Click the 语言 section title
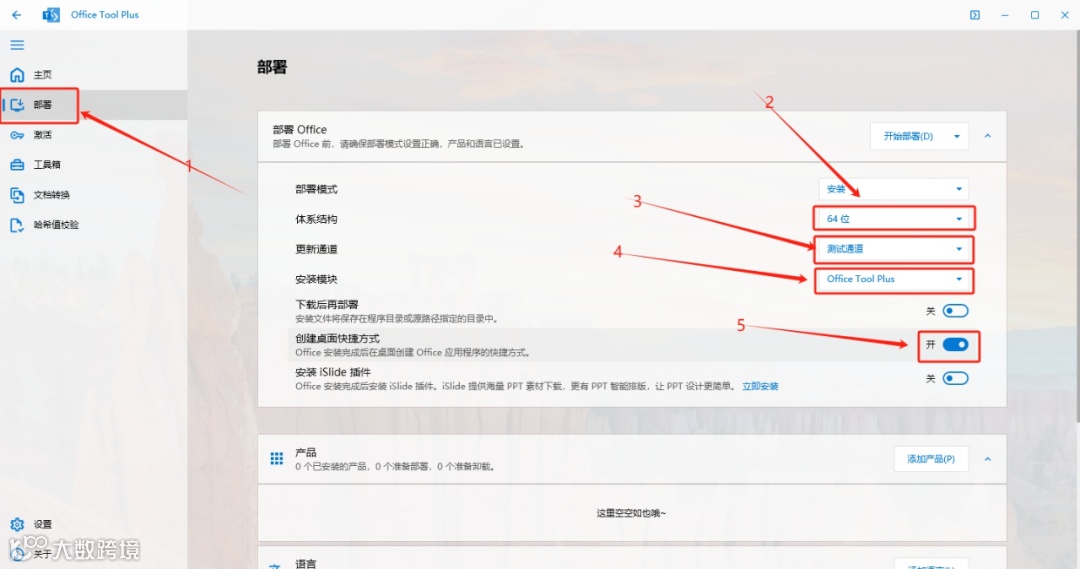 coord(306,564)
